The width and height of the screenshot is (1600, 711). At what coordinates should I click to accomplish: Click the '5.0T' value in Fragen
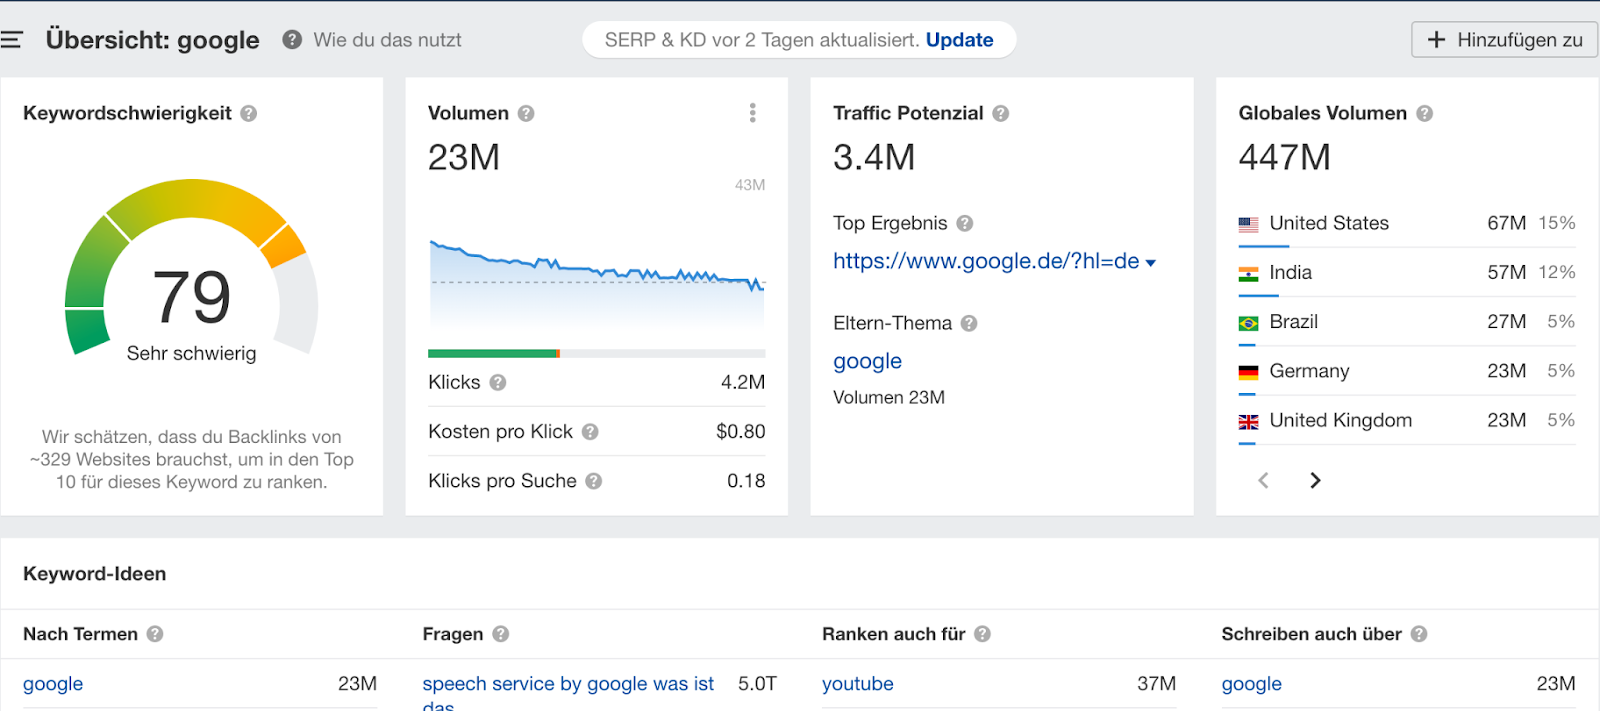pos(757,684)
